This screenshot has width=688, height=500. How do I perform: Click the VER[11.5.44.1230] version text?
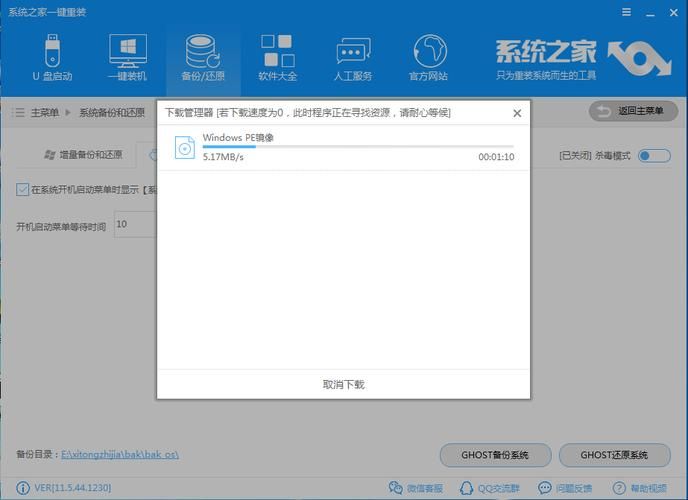coord(72,488)
